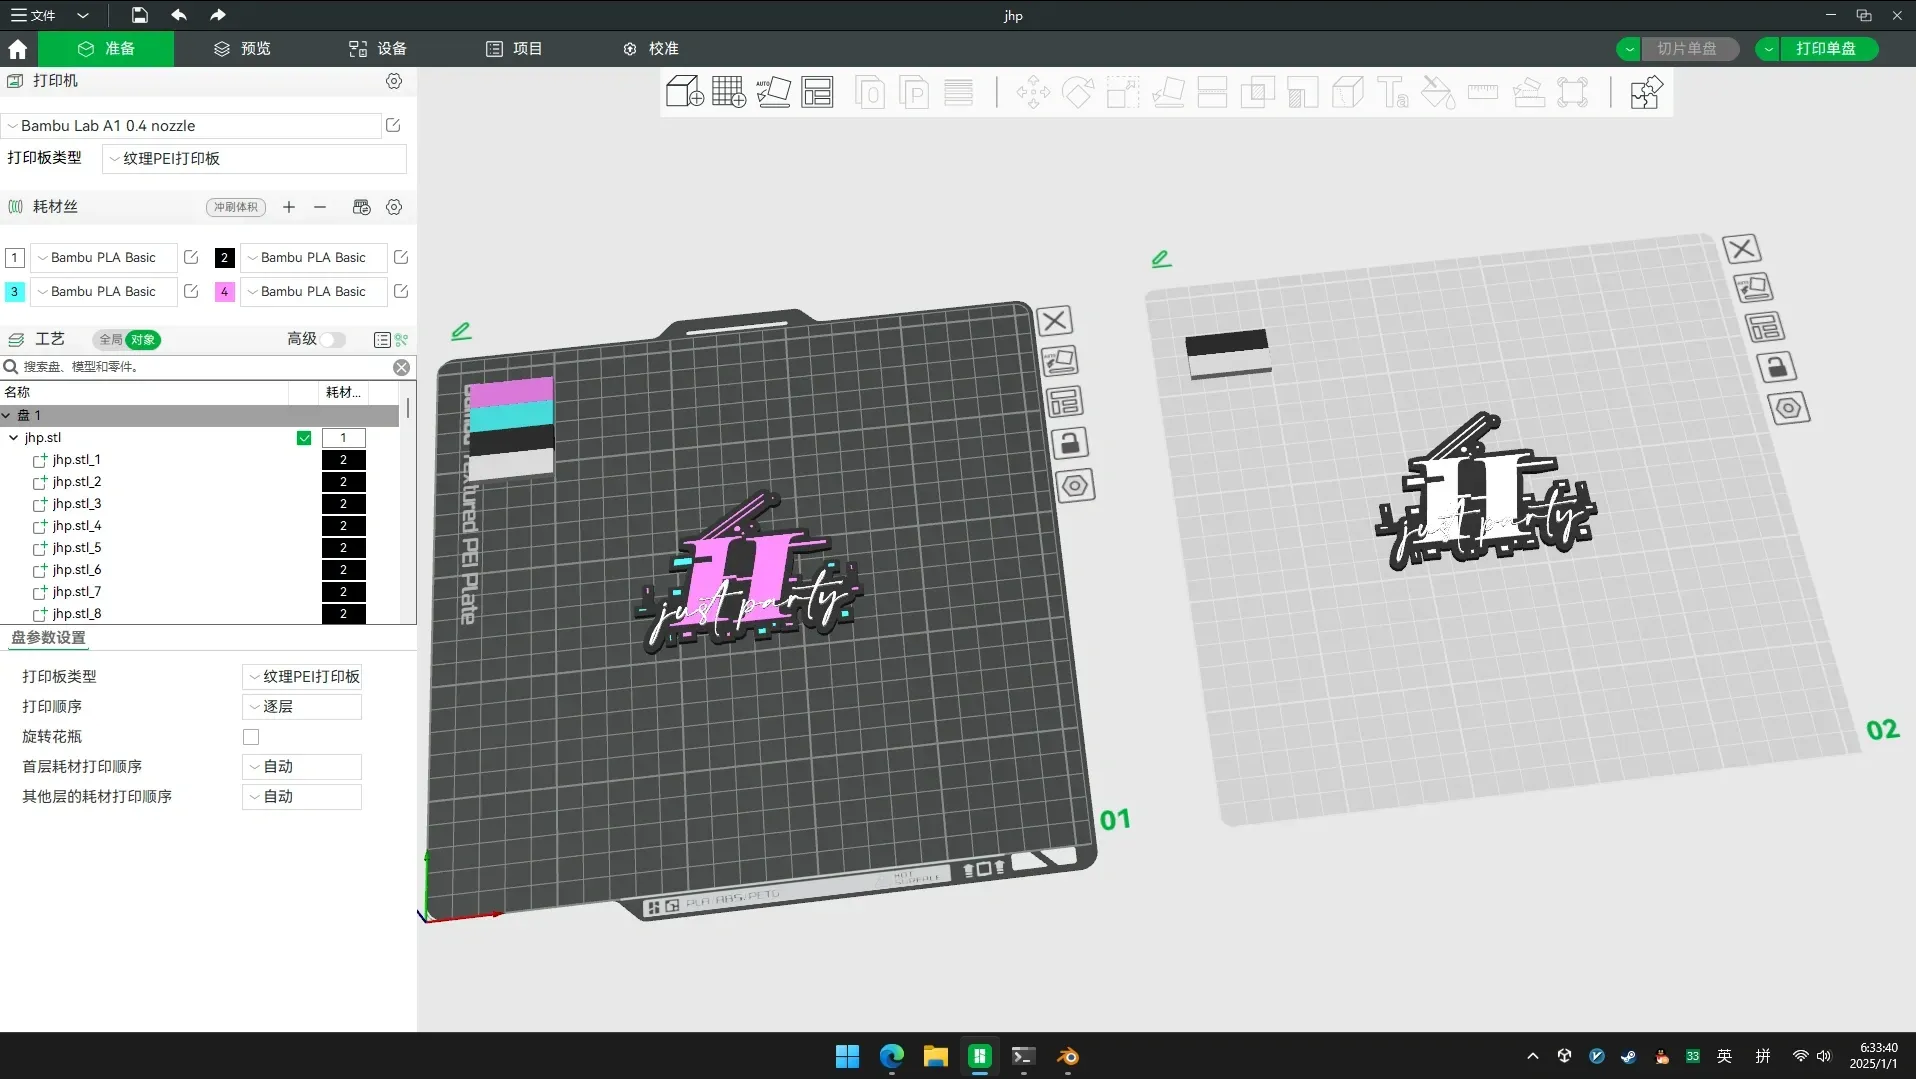Screen dimensions: 1916x1079
Task: Click the 盘参数设置 tab label
Action: [48, 638]
